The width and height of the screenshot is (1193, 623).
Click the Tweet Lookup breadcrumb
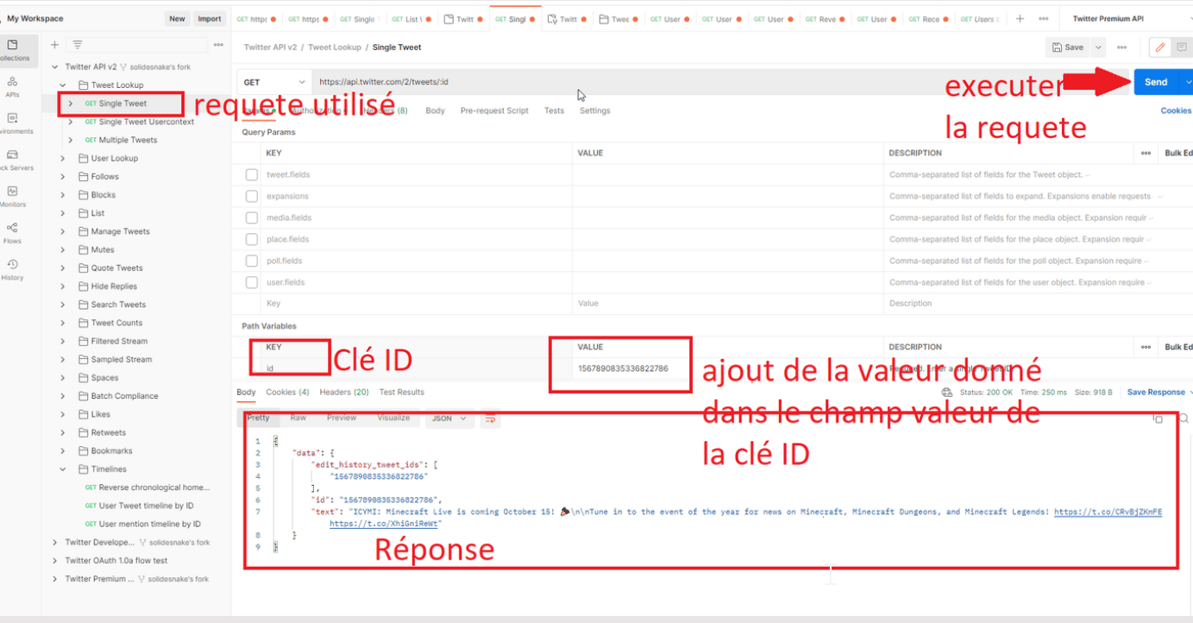pos(334,47)
